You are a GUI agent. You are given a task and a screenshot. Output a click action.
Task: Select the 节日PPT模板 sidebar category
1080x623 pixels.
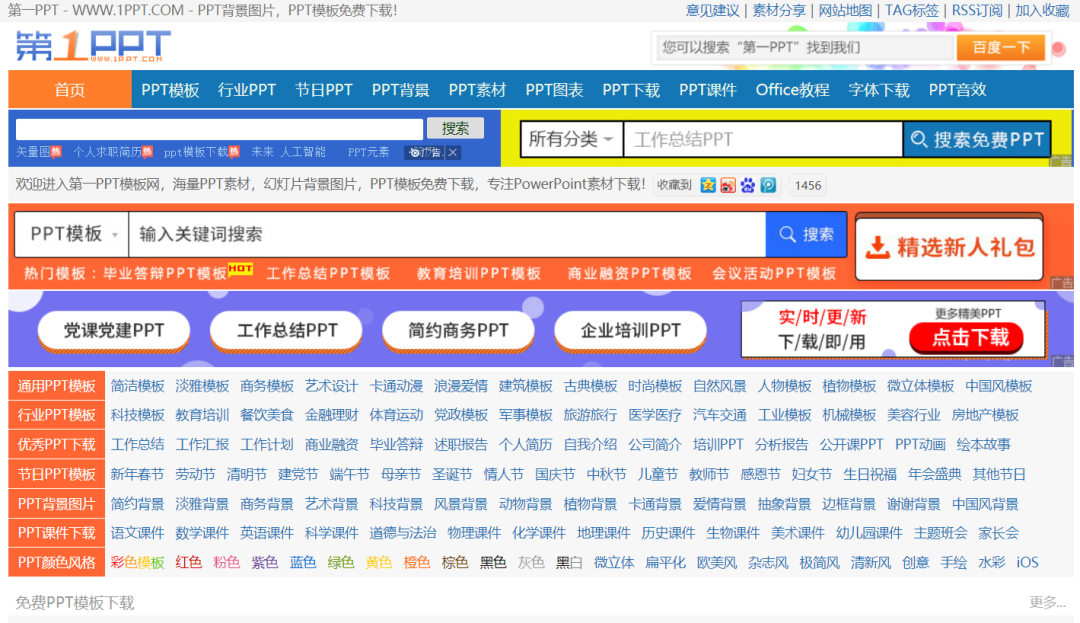click(56, 473)
